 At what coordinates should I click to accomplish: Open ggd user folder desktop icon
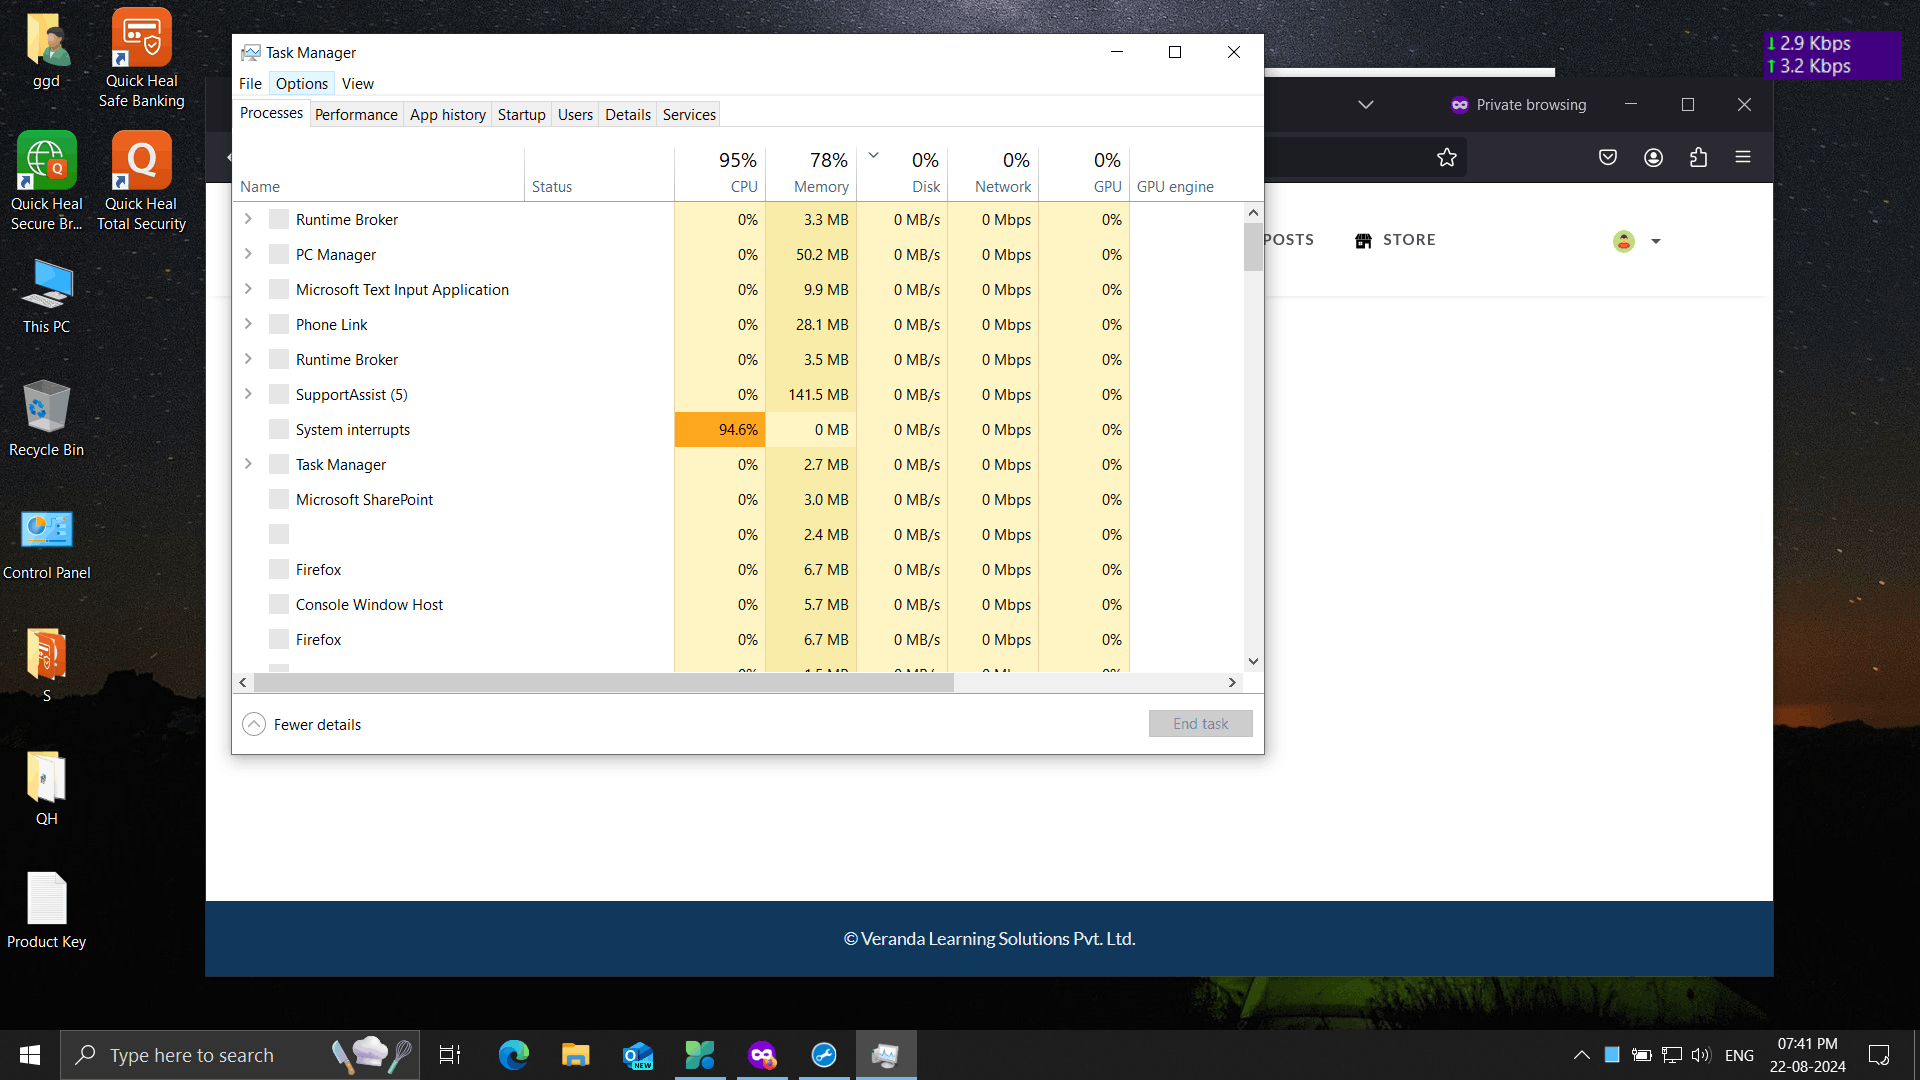click(x=46, y=50)
